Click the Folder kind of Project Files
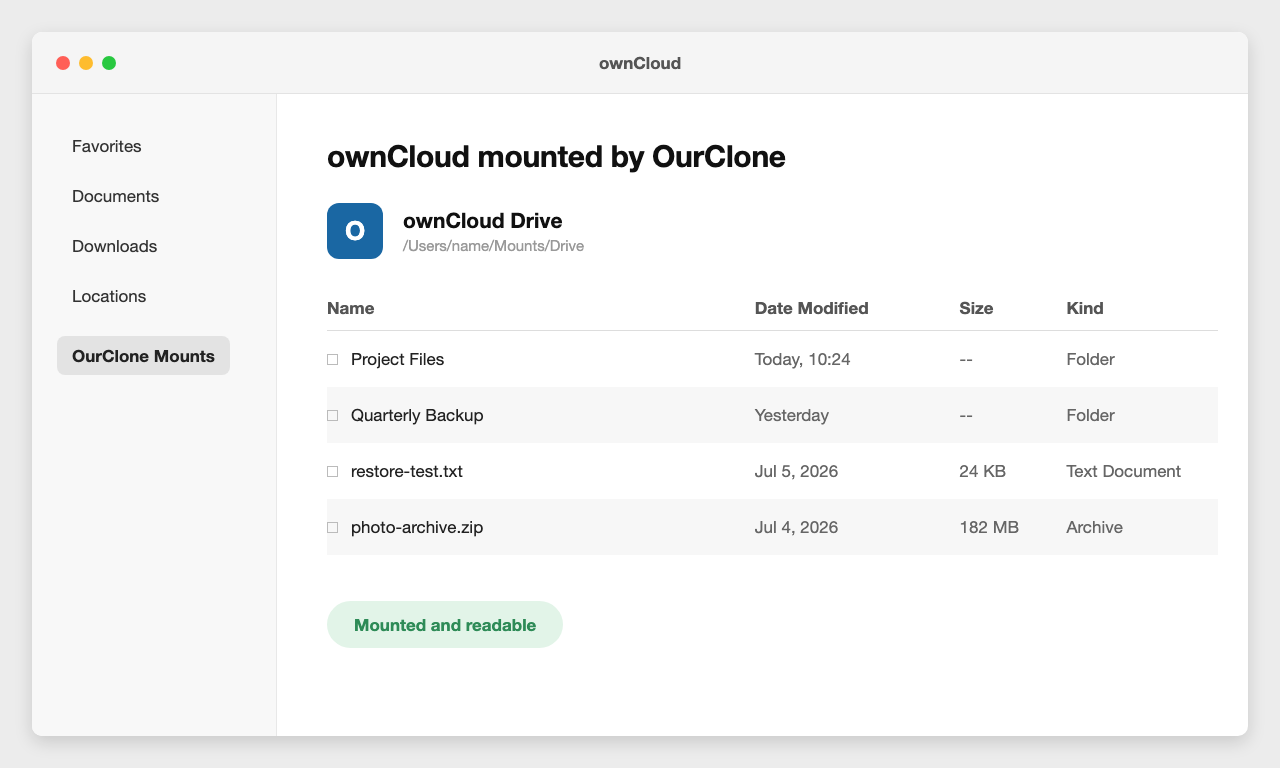 1091,359
